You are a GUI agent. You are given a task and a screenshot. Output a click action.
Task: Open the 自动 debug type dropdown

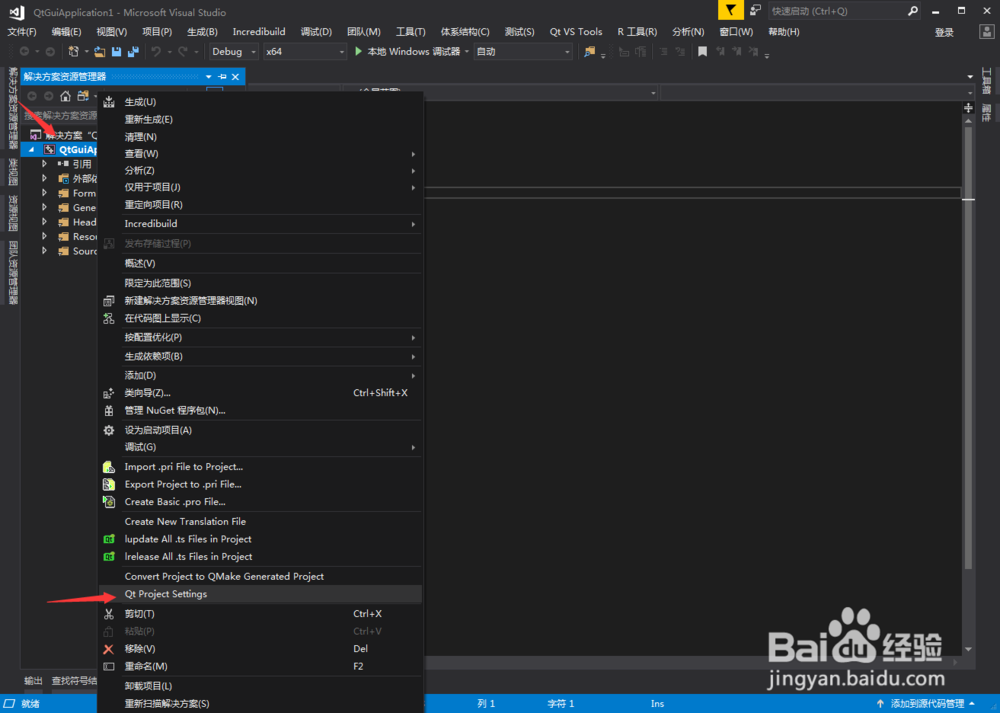point(523,52)
